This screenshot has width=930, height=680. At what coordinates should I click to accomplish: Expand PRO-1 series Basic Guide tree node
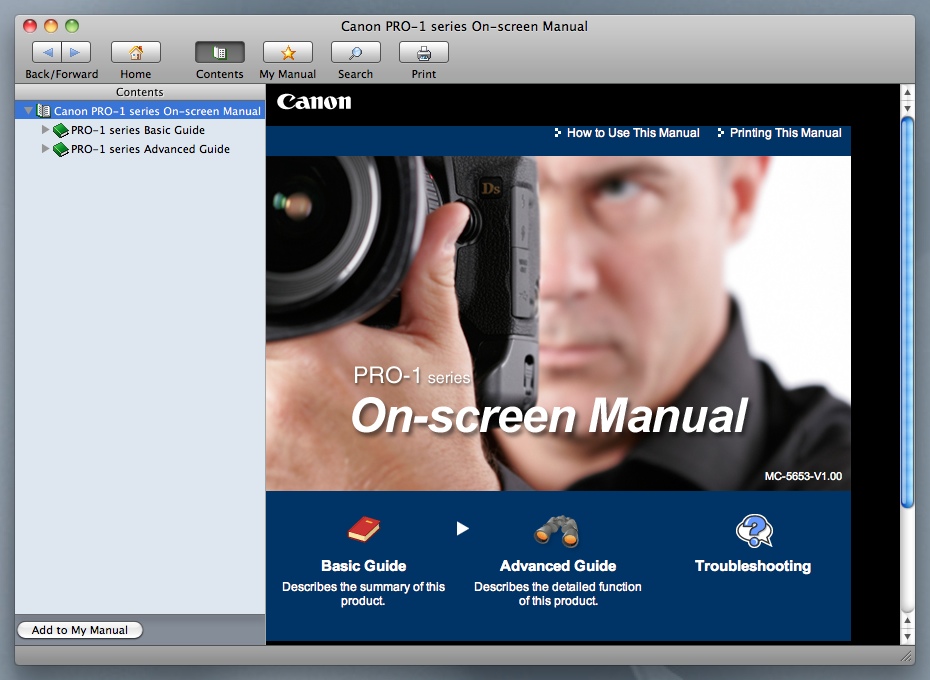[45, 130]
